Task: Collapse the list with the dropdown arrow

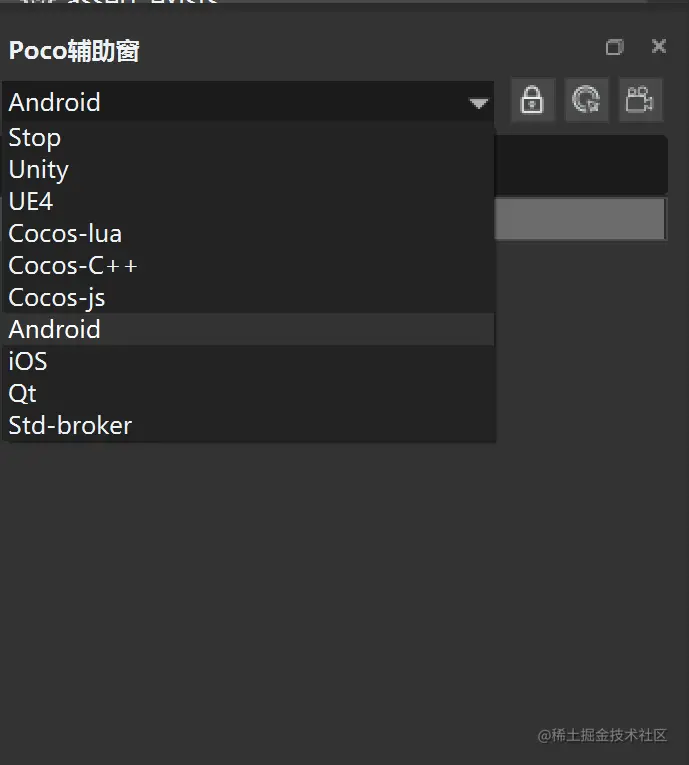Action: coord(478,103)
